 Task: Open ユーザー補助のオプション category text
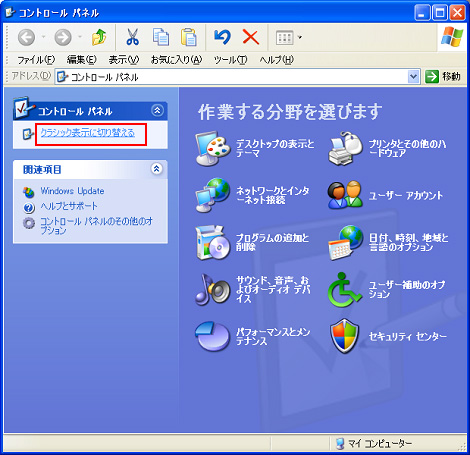click(407, 289)
